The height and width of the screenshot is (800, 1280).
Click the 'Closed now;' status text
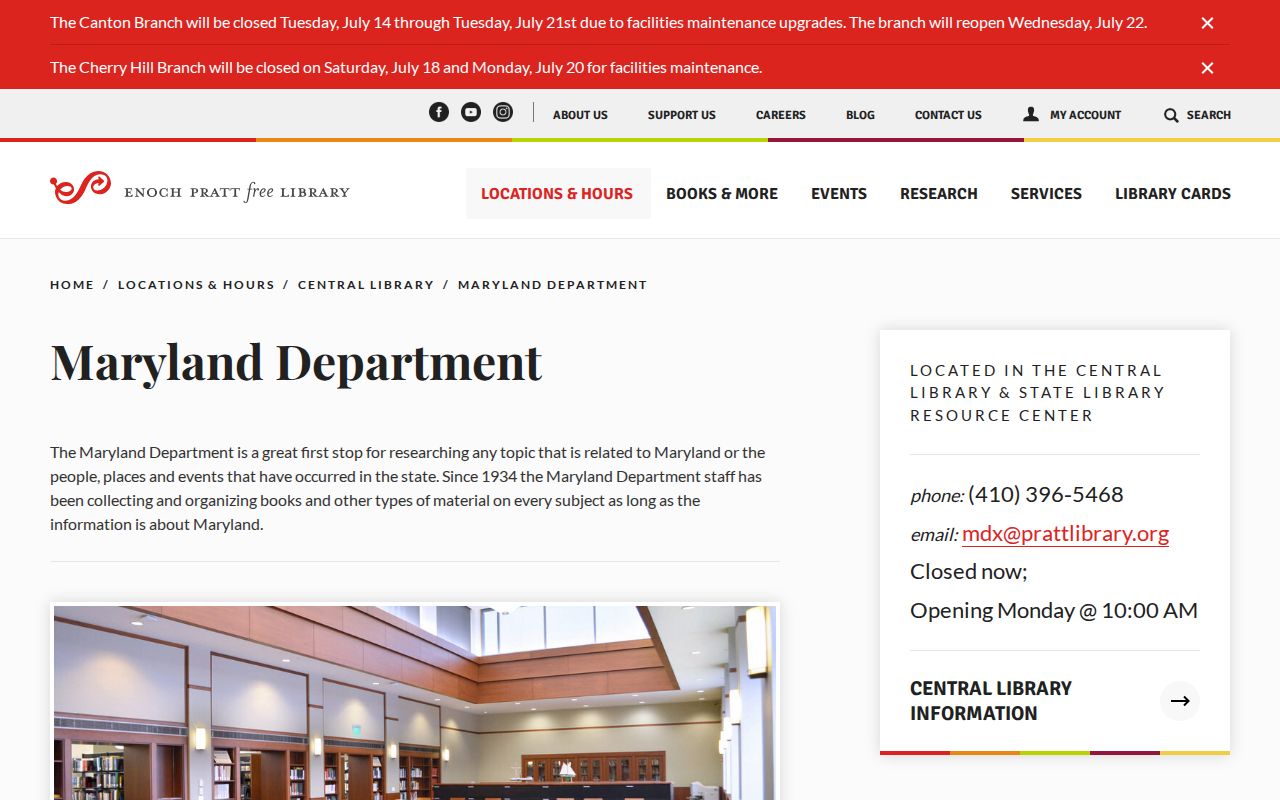(x=969, y=572)
